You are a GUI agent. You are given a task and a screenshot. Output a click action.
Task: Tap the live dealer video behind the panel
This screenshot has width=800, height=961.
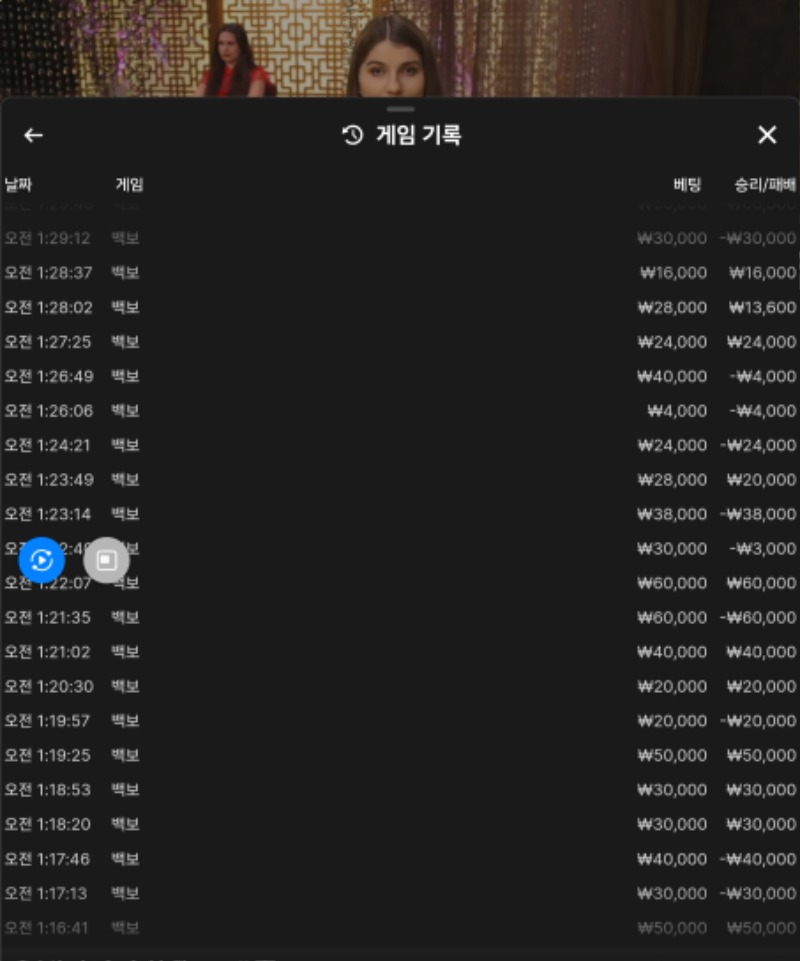400,48
